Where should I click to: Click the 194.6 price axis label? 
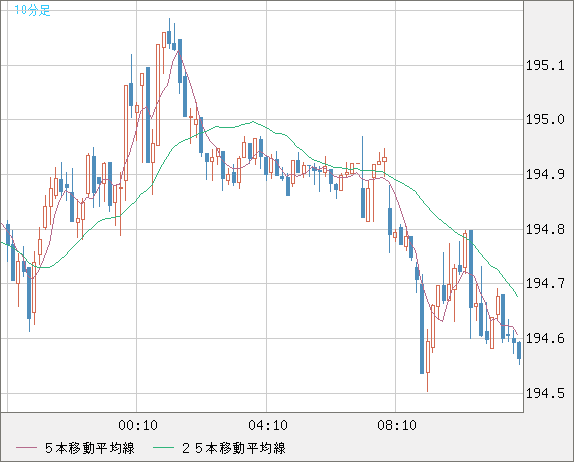[x=545, y=338]
